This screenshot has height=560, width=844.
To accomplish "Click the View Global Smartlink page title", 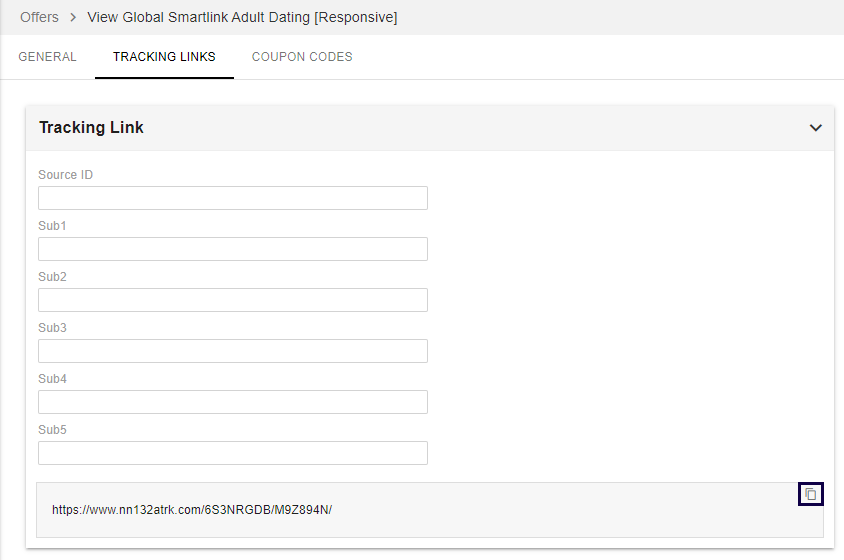I will click(x=242, y=17).
